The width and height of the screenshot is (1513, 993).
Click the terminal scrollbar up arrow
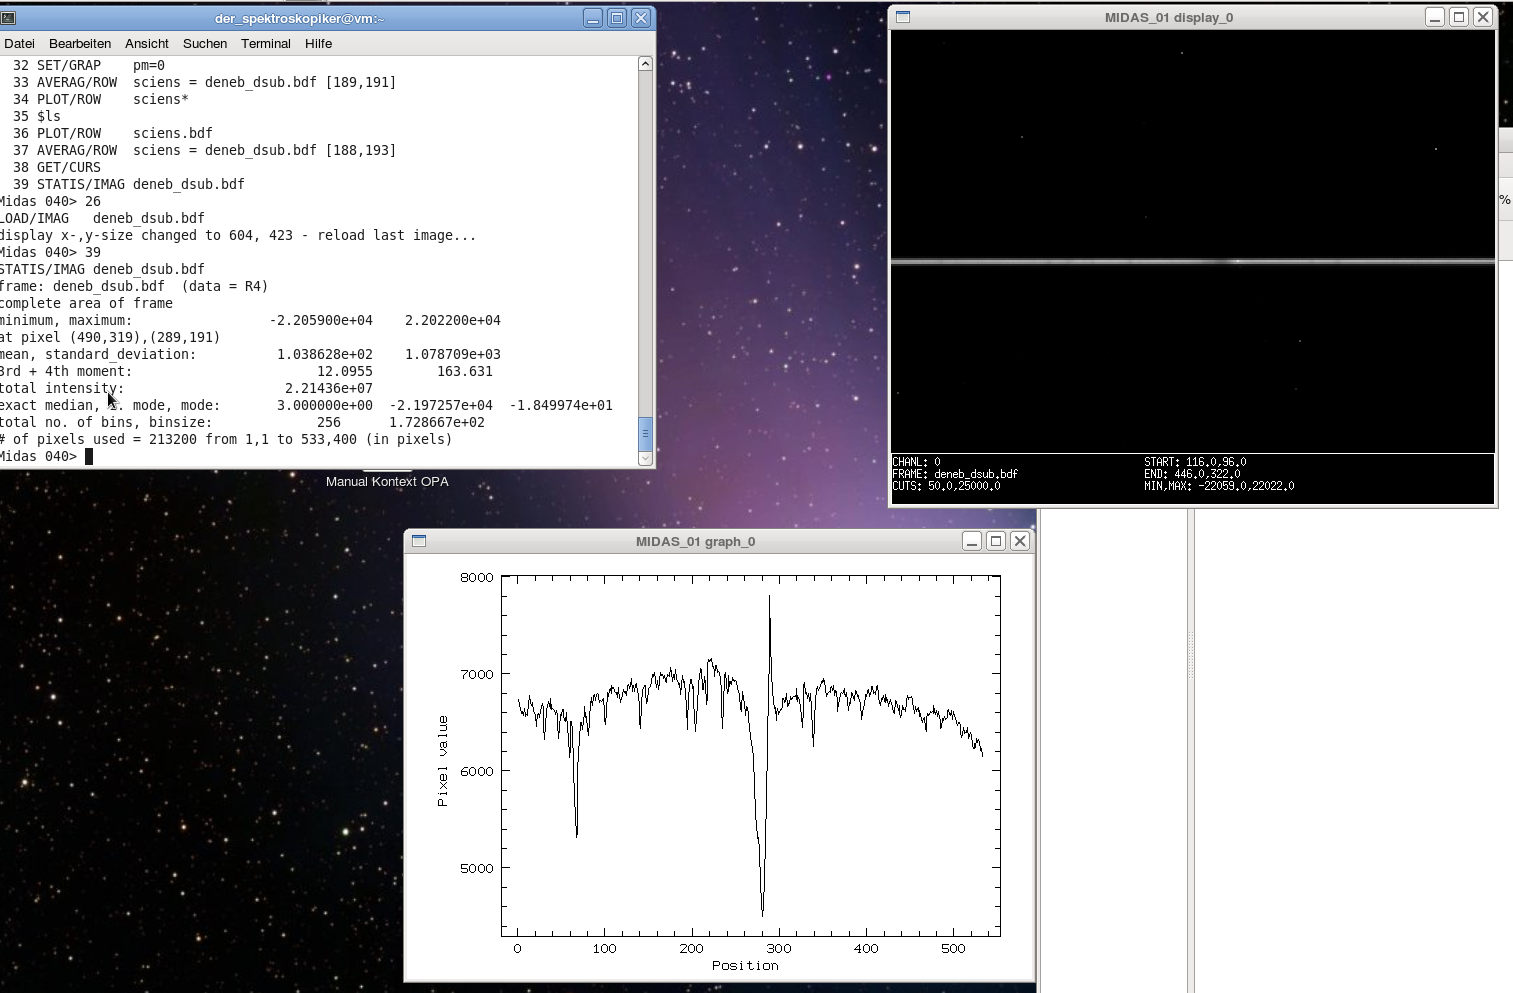click(x=645, y=64)
